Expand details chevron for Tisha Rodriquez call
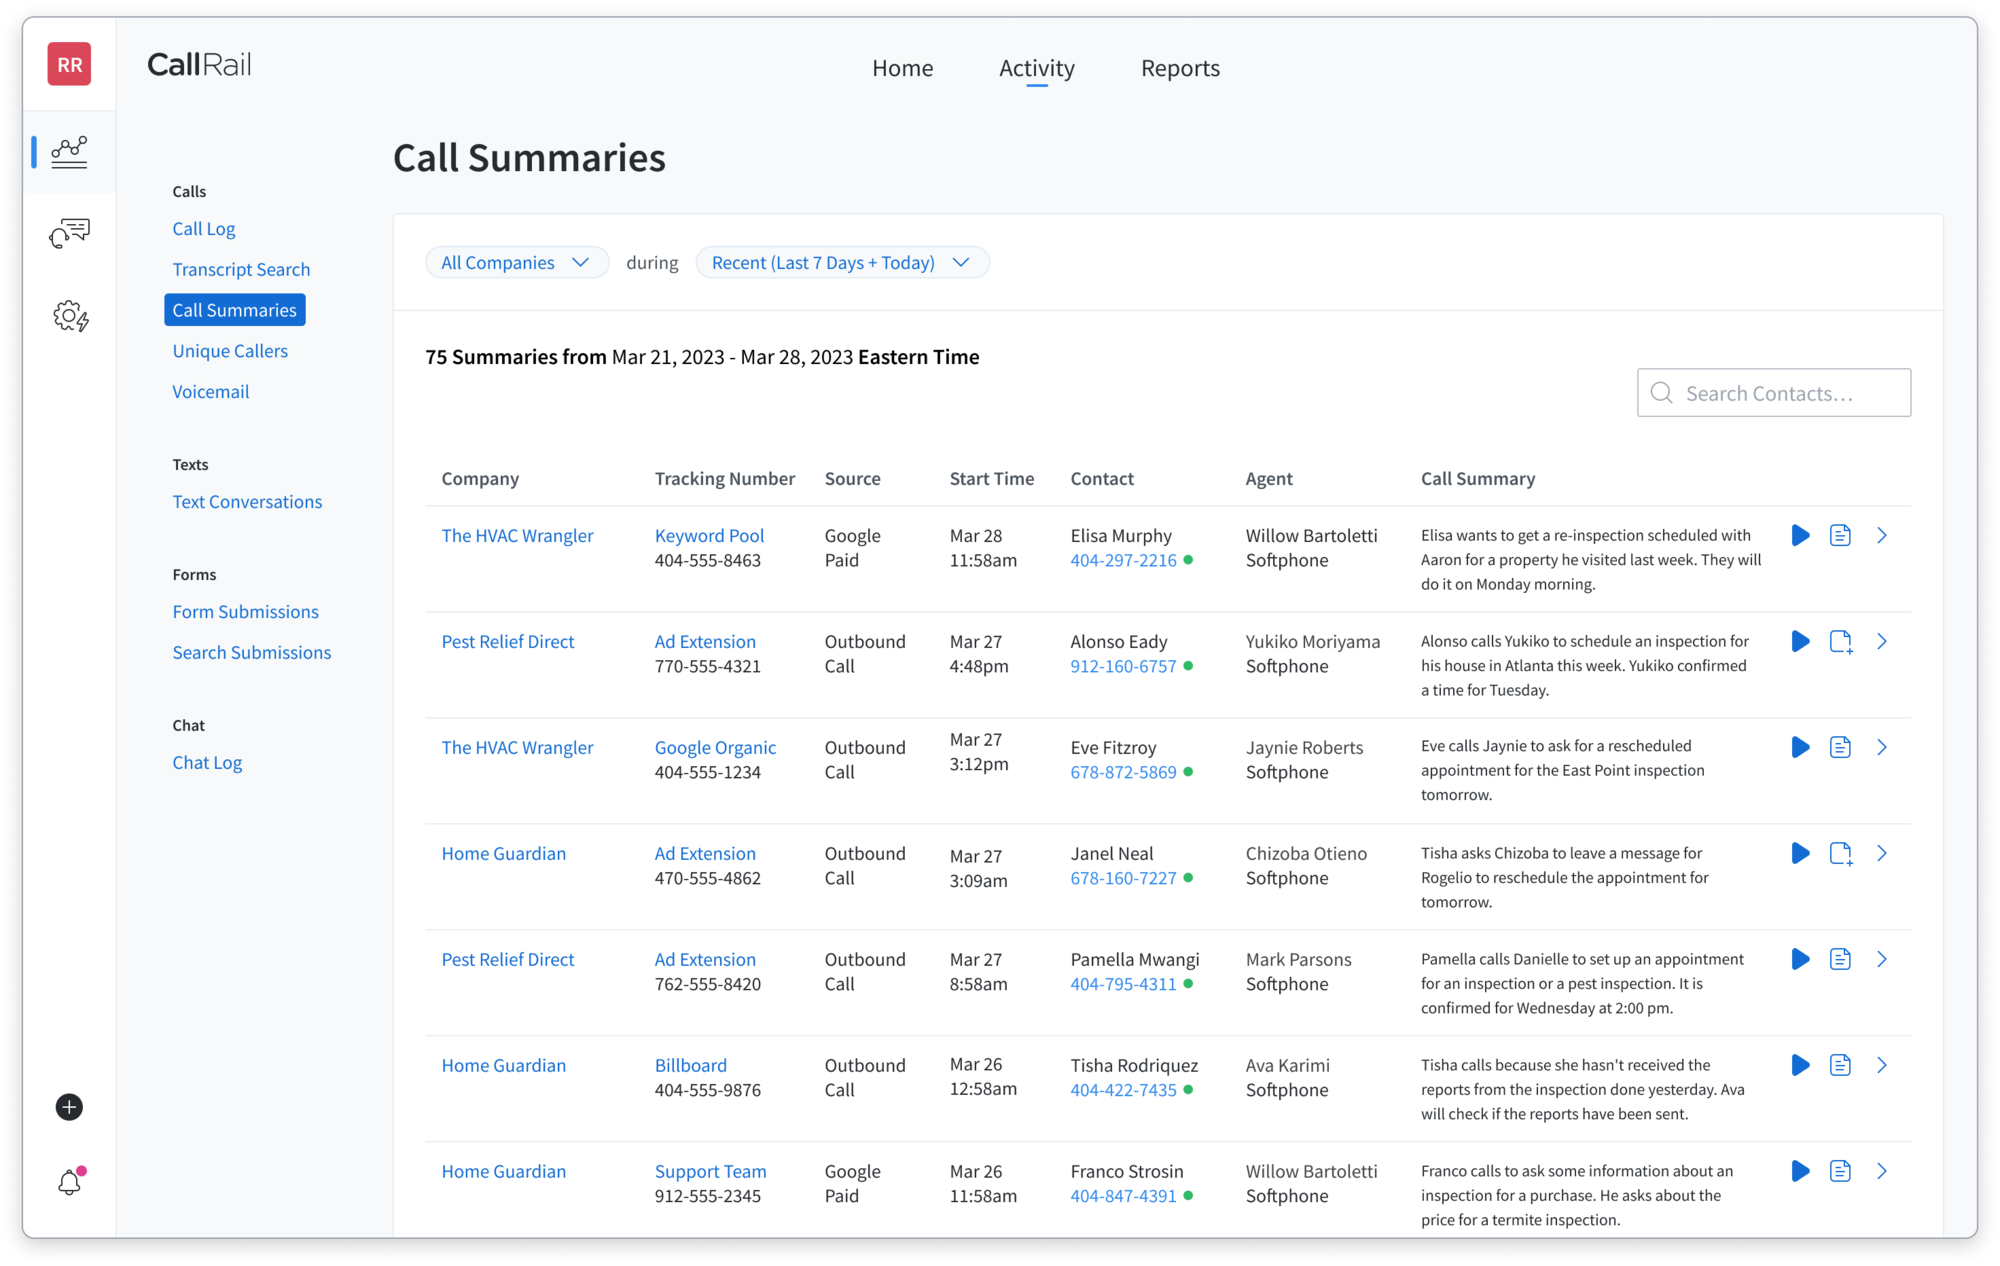Screen dimensions: 2000x1266 click(1882, 1066)
